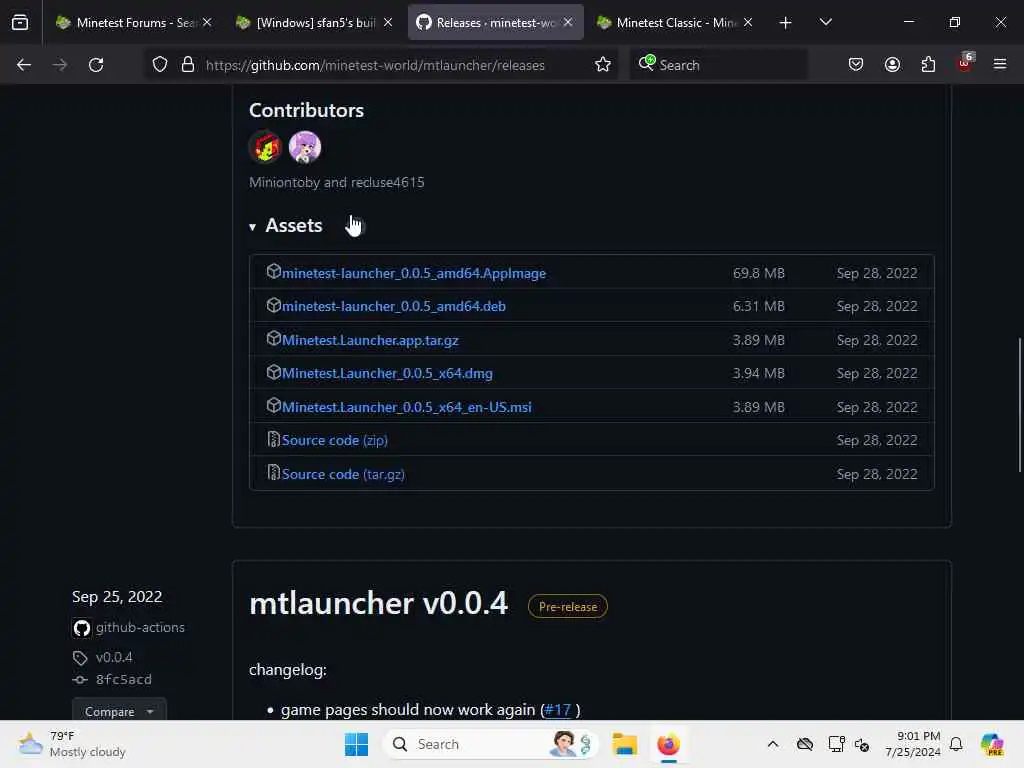Viewport: 1024px width, 768px height.
Task: Open the github-actions author link
Action: point(140,628)
